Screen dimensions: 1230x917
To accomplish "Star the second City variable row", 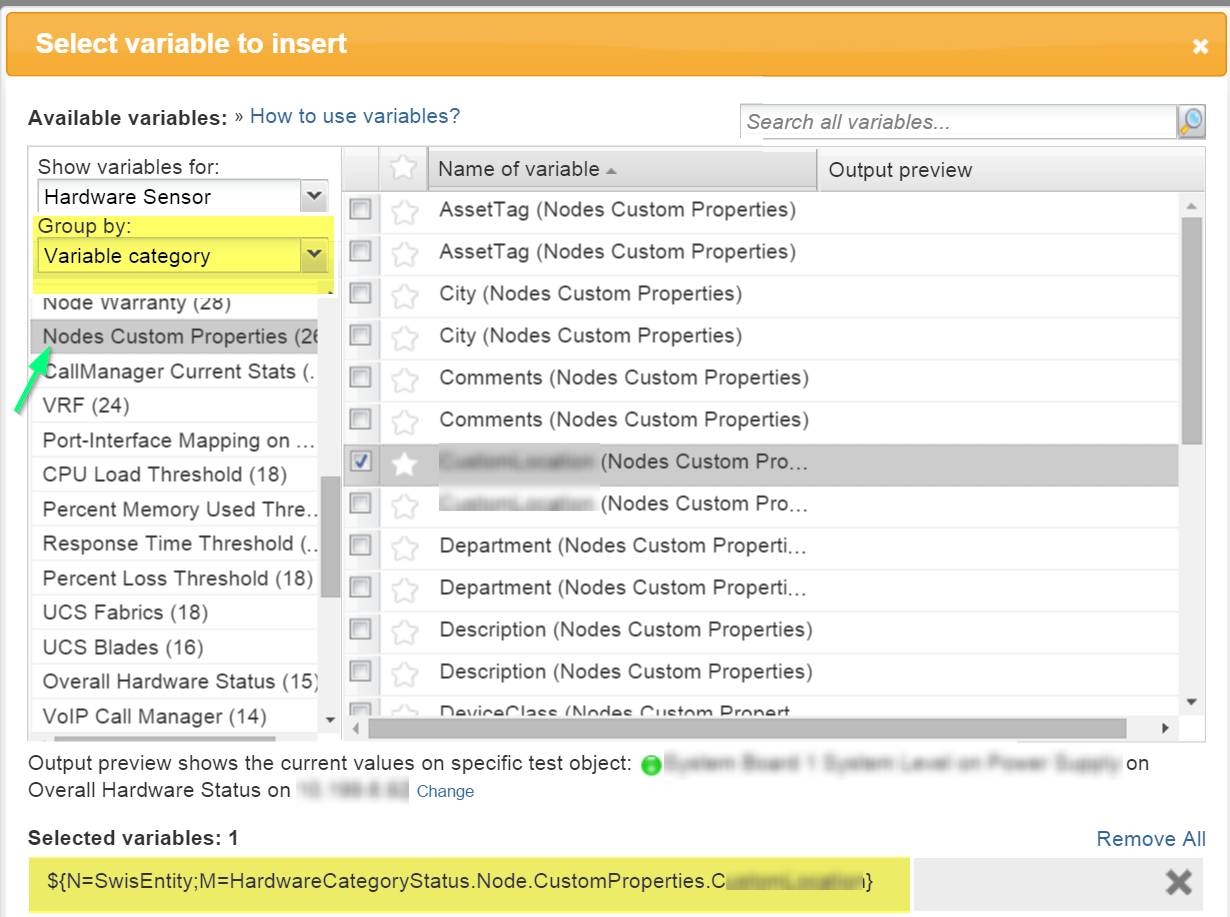I will [x=404, y=338].
